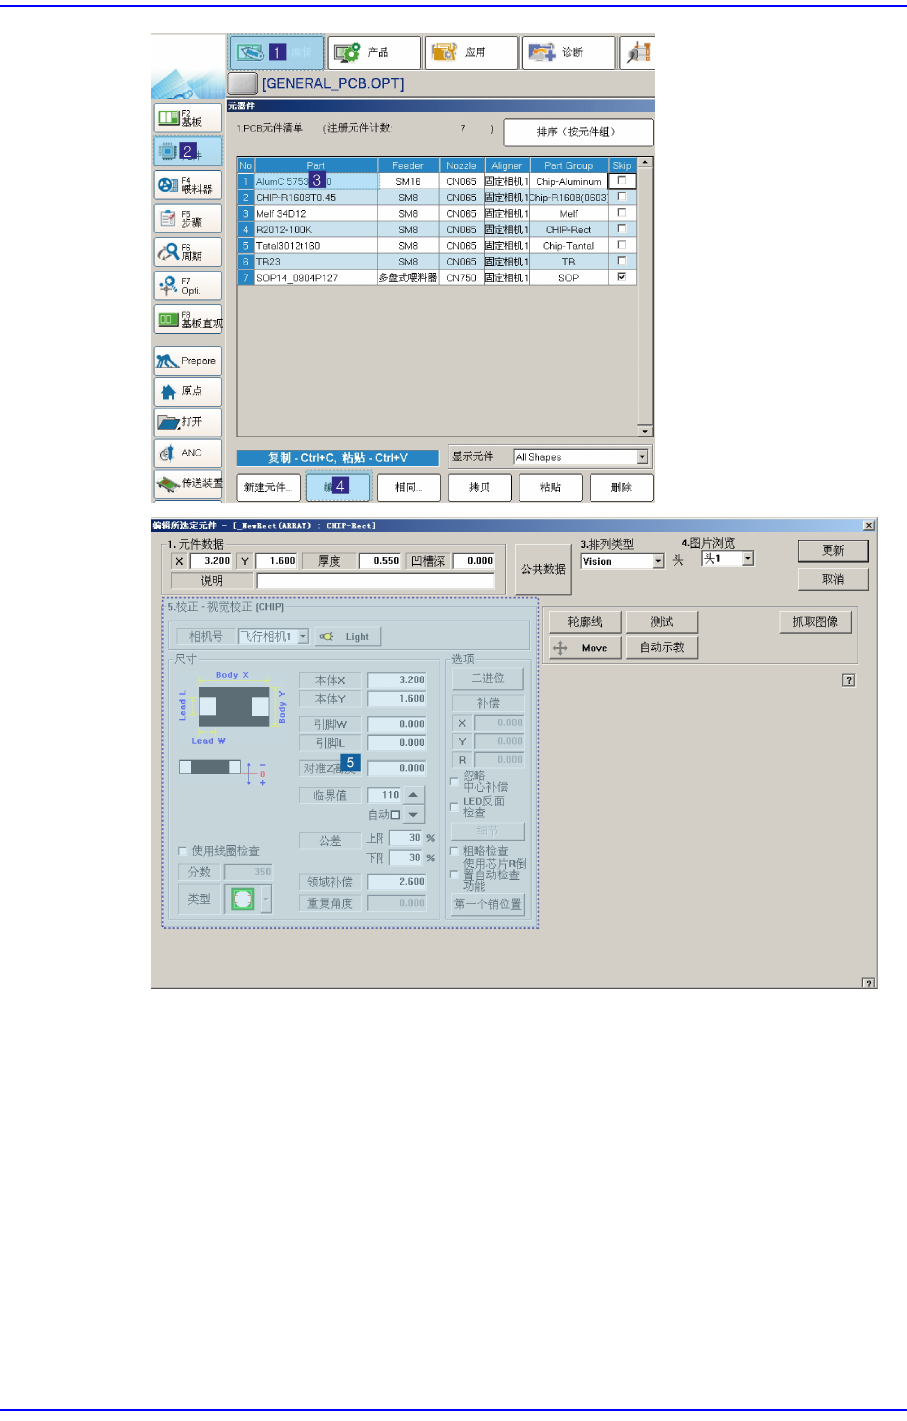Click the 测试 test button
Viewport: 907px width, 1421px height.
pos(662,621)
